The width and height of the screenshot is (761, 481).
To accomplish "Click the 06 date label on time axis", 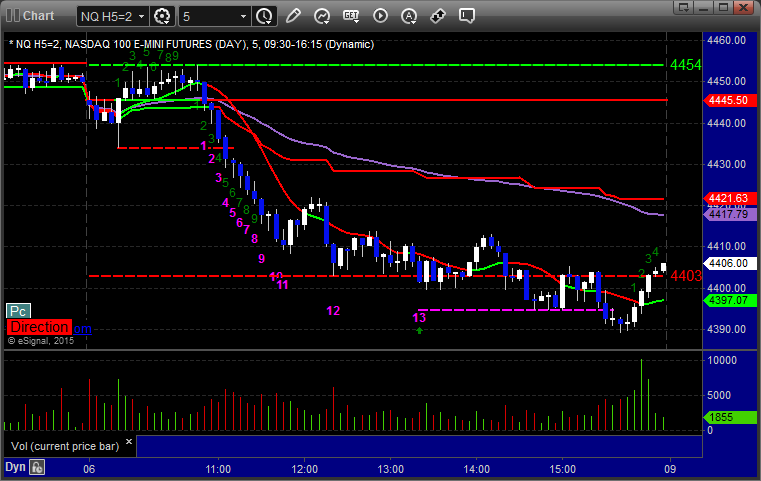I will point(89,469).
